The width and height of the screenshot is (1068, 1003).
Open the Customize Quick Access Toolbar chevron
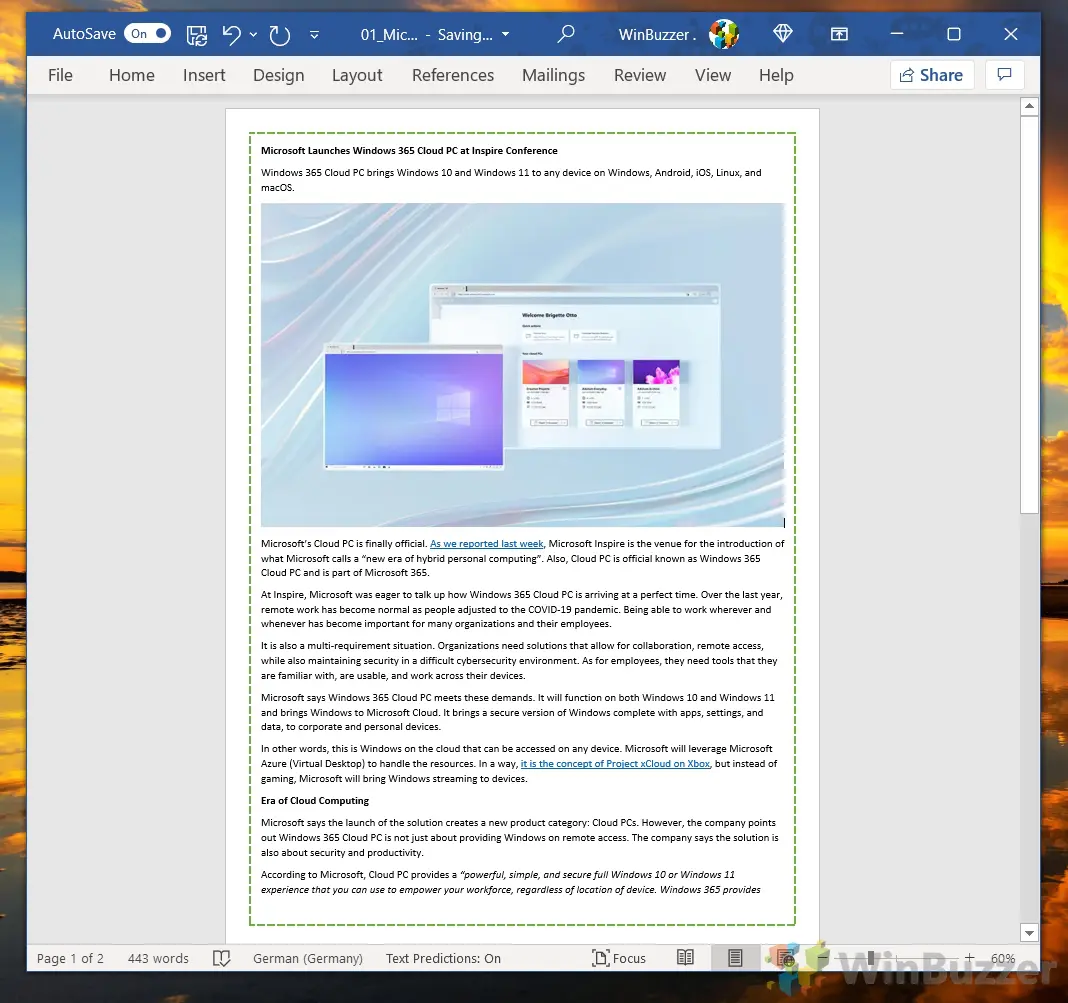click(x=314, y=35)
